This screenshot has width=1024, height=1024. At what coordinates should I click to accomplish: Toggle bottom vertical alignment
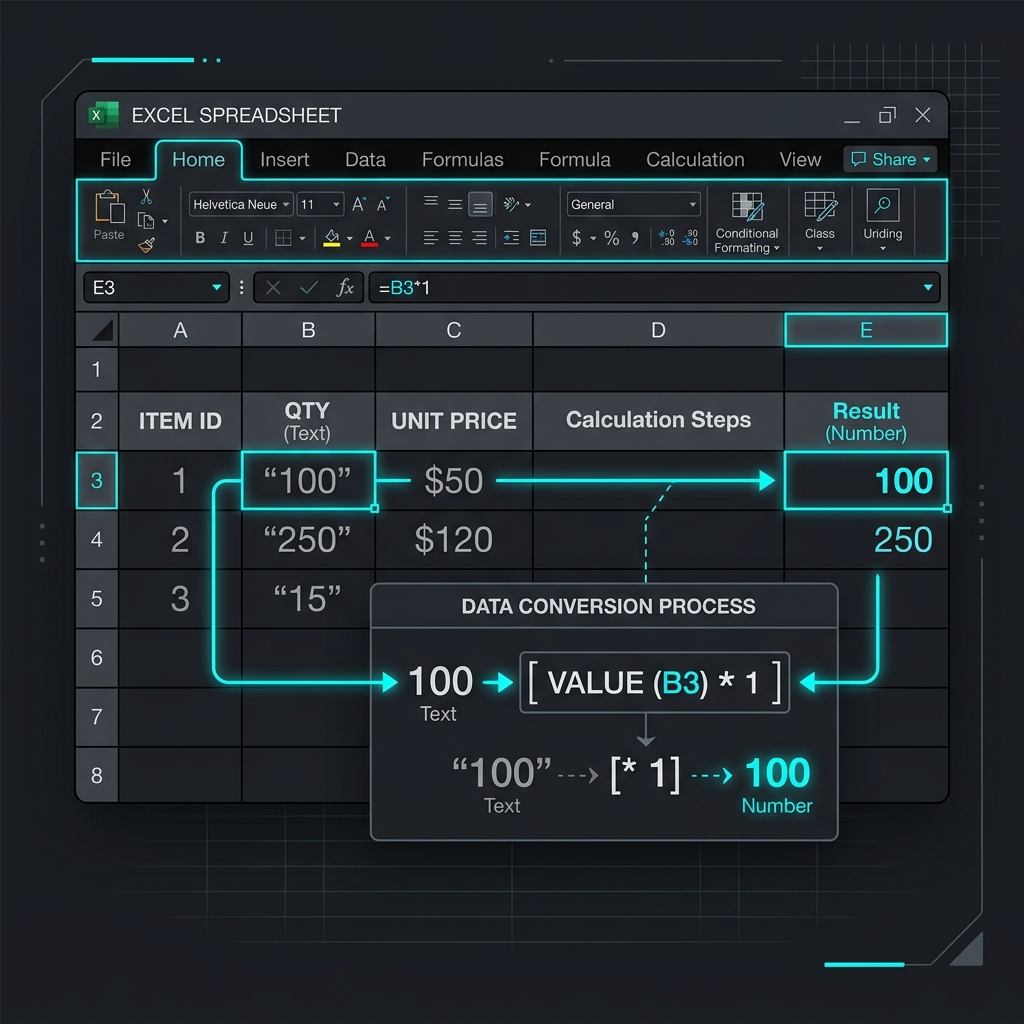[480, 205]
